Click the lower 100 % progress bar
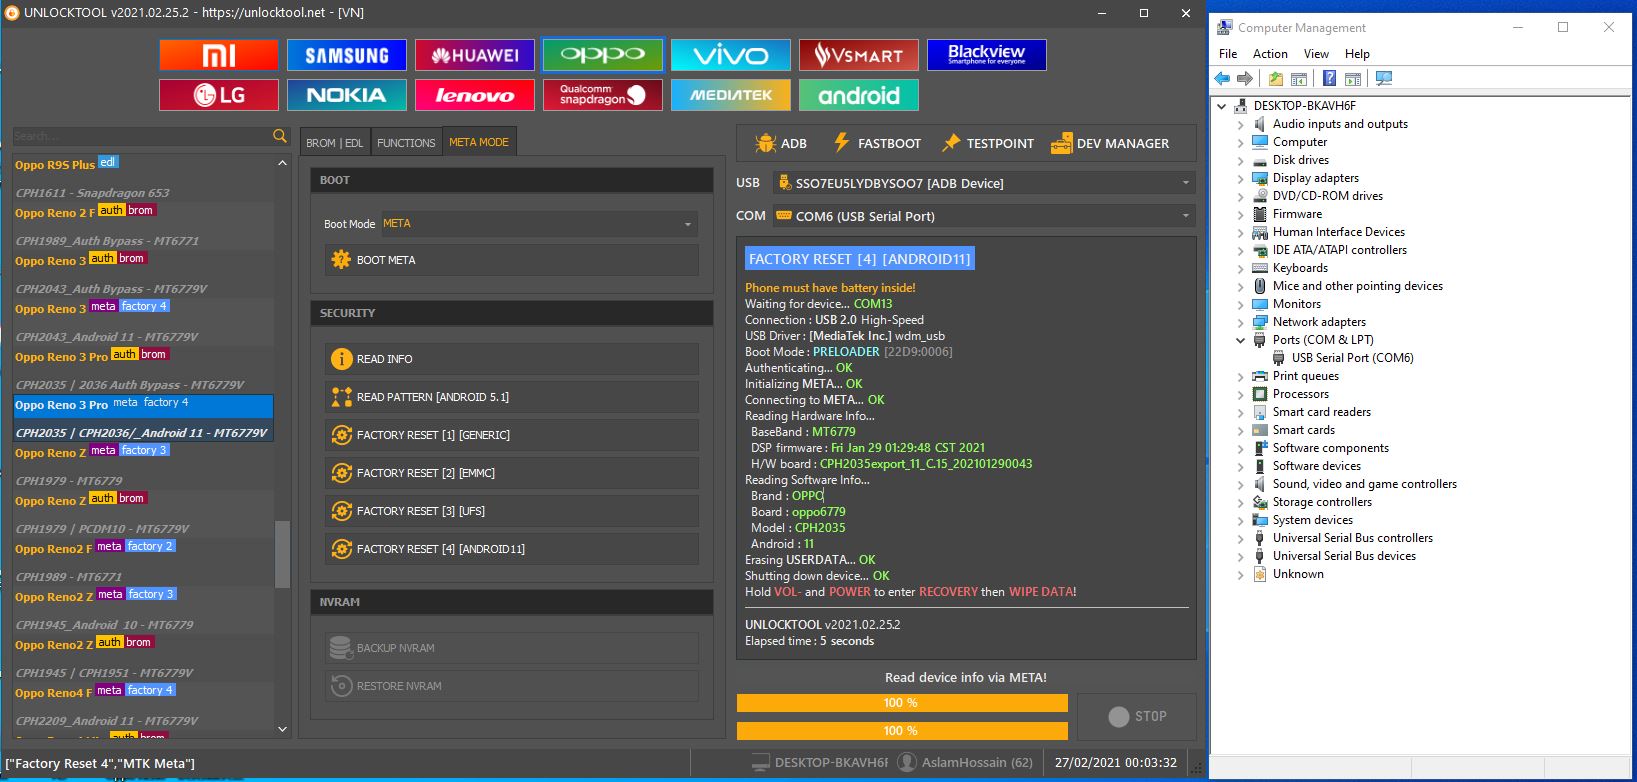 coord(902,731)
